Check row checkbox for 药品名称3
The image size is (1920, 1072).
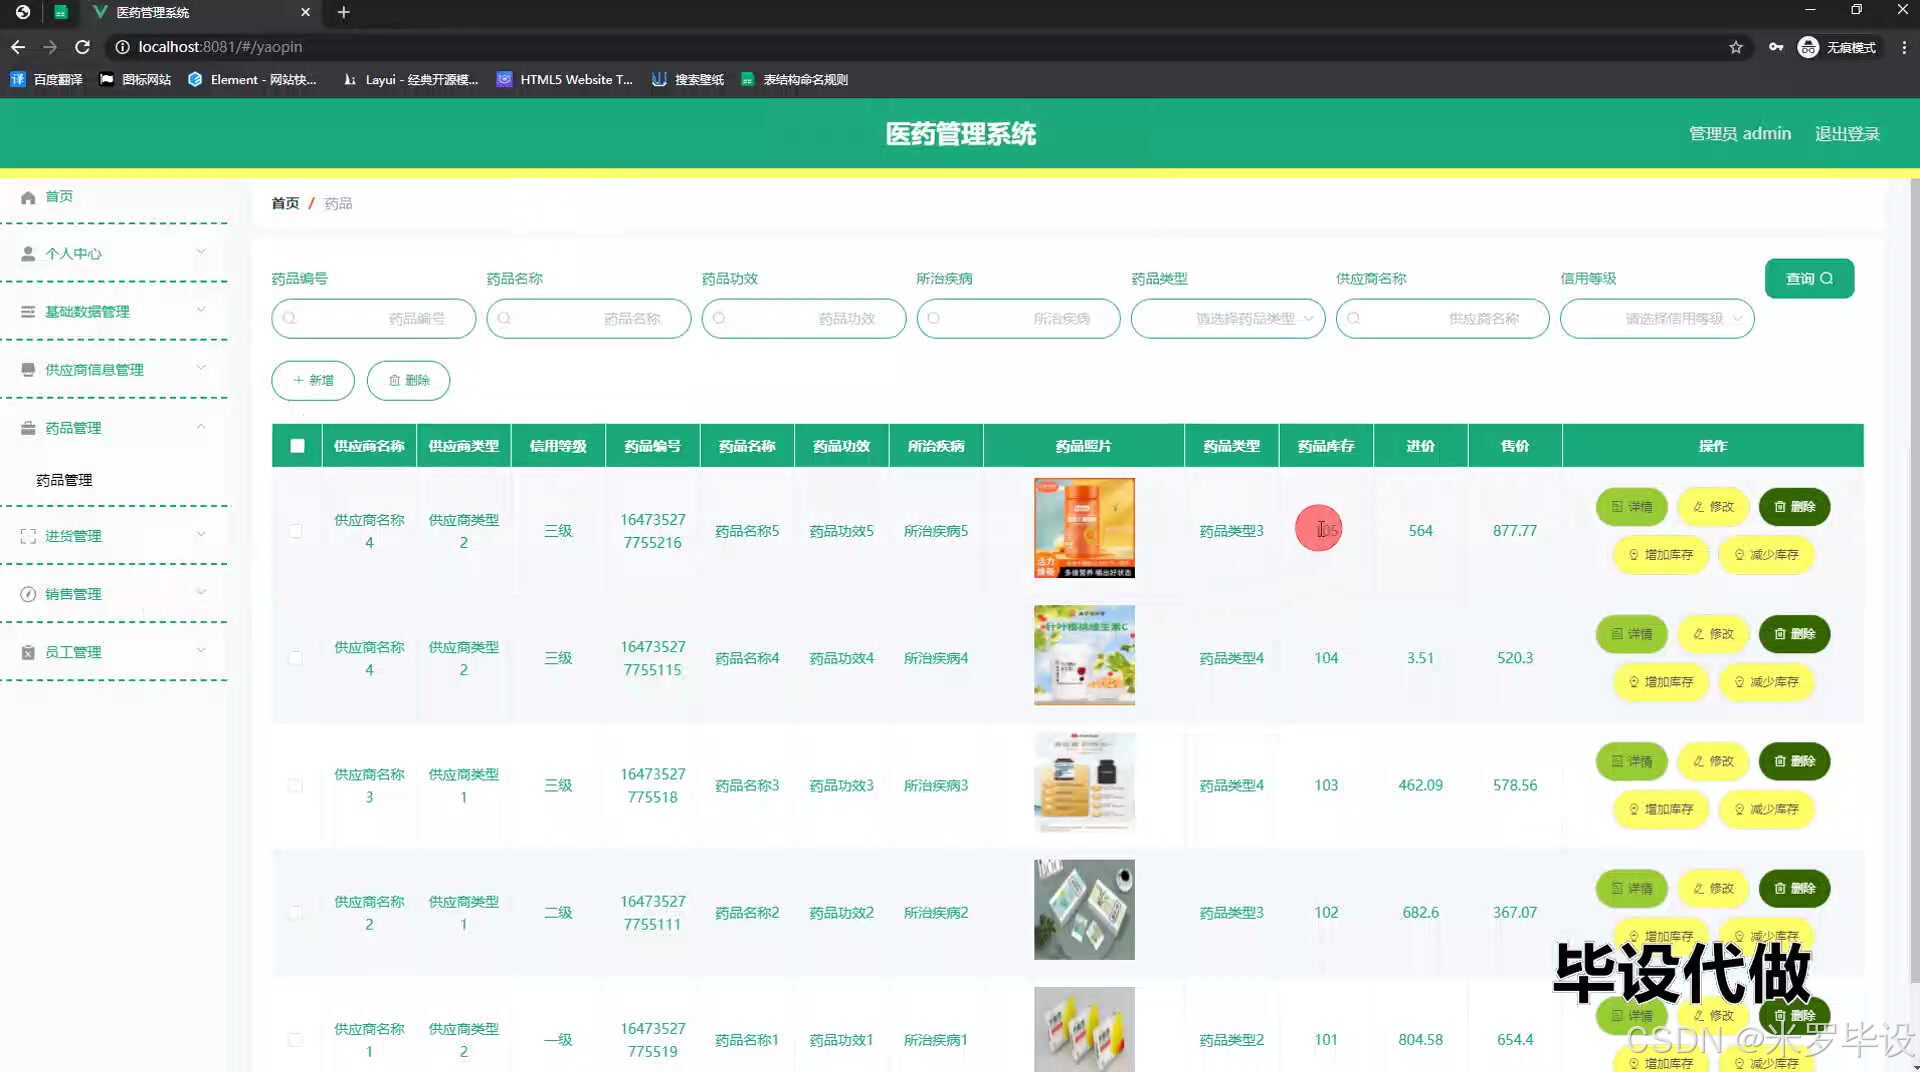point(296,786)
